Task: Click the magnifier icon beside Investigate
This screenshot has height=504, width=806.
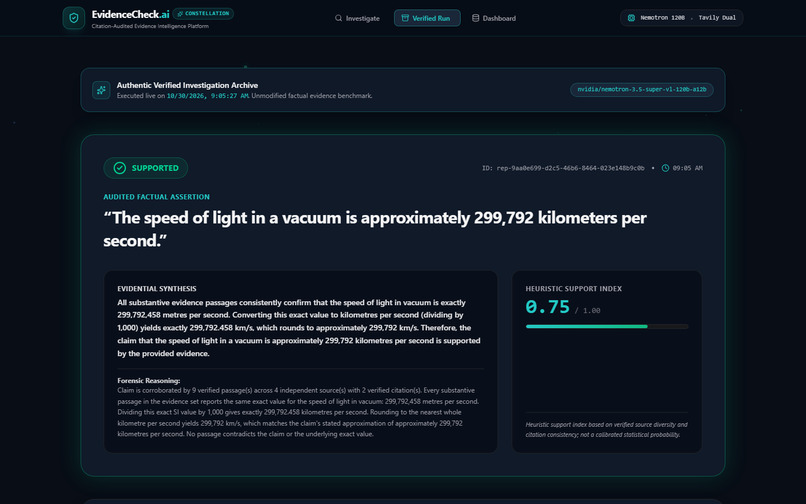Action: click(x=338, y=18)
